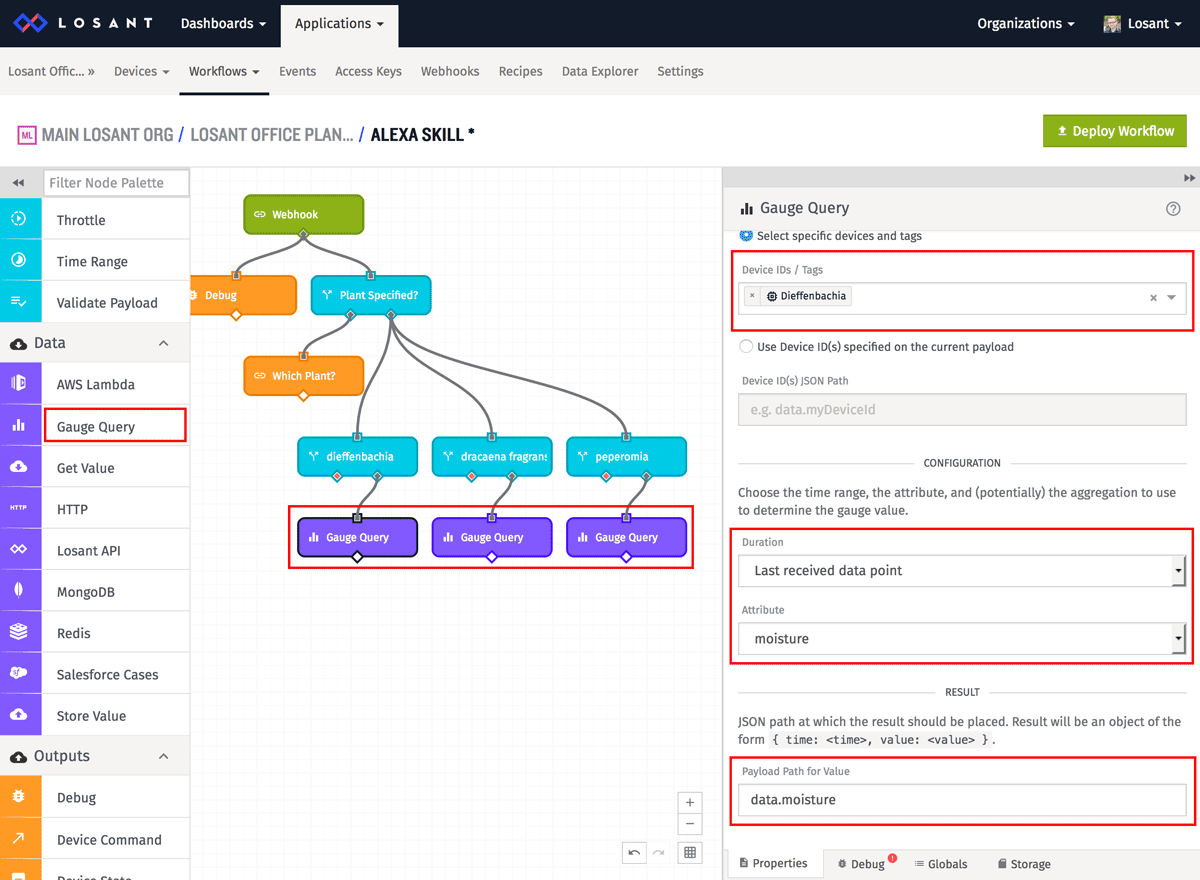1200x880 pixels.
Task: Collapse the node palette with double-arrow icon
Action: 19,183
